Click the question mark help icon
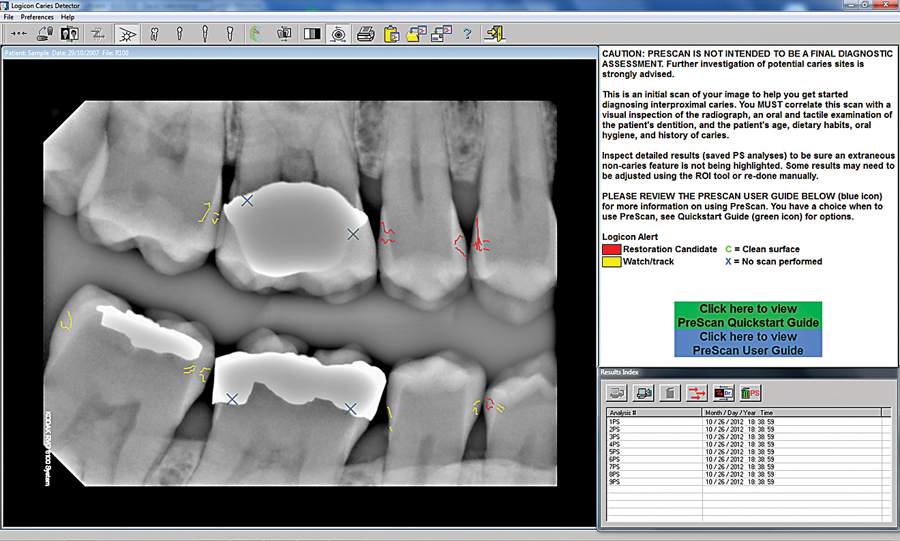 tap(466, 34)
